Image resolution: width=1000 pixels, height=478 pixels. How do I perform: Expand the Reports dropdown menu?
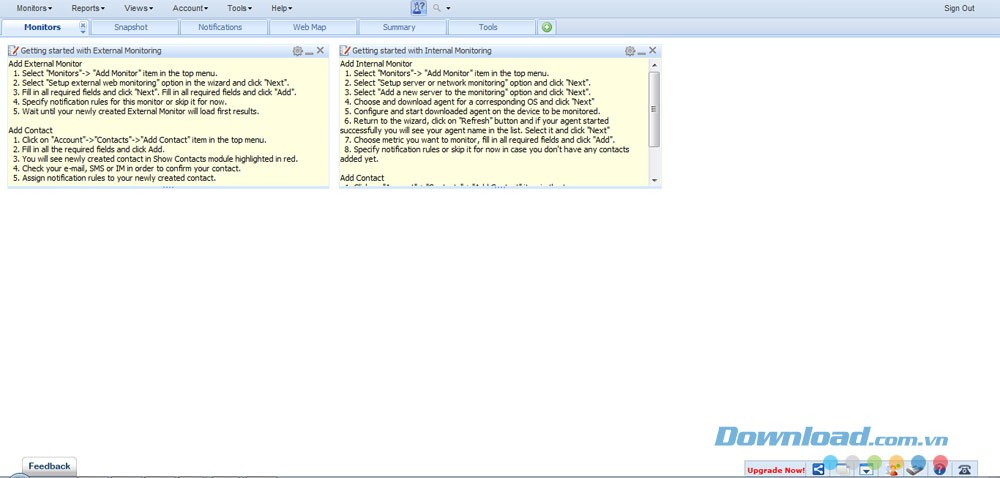coord(89,8)
